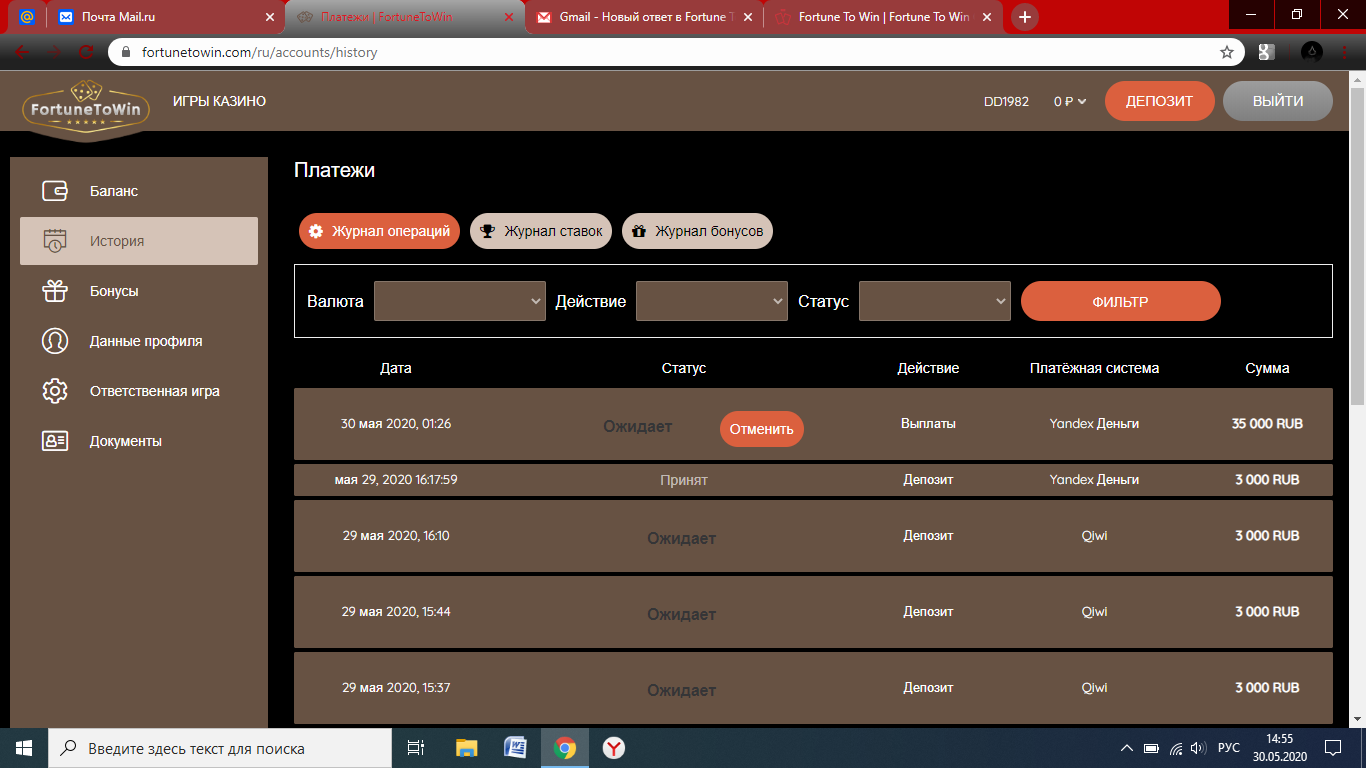Click the ID card icon beside Документы

[x=54, y=441]
